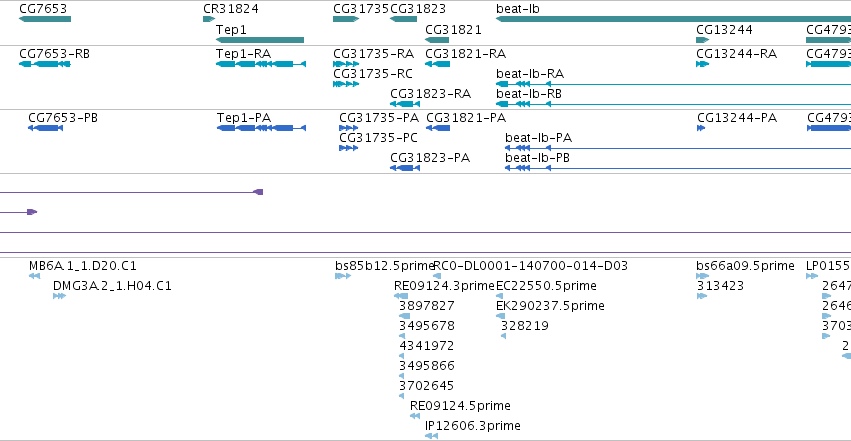Select EST entry 3495866
Image resolution: width=851 pixels, height=441 pixels.
pos(401,376)
